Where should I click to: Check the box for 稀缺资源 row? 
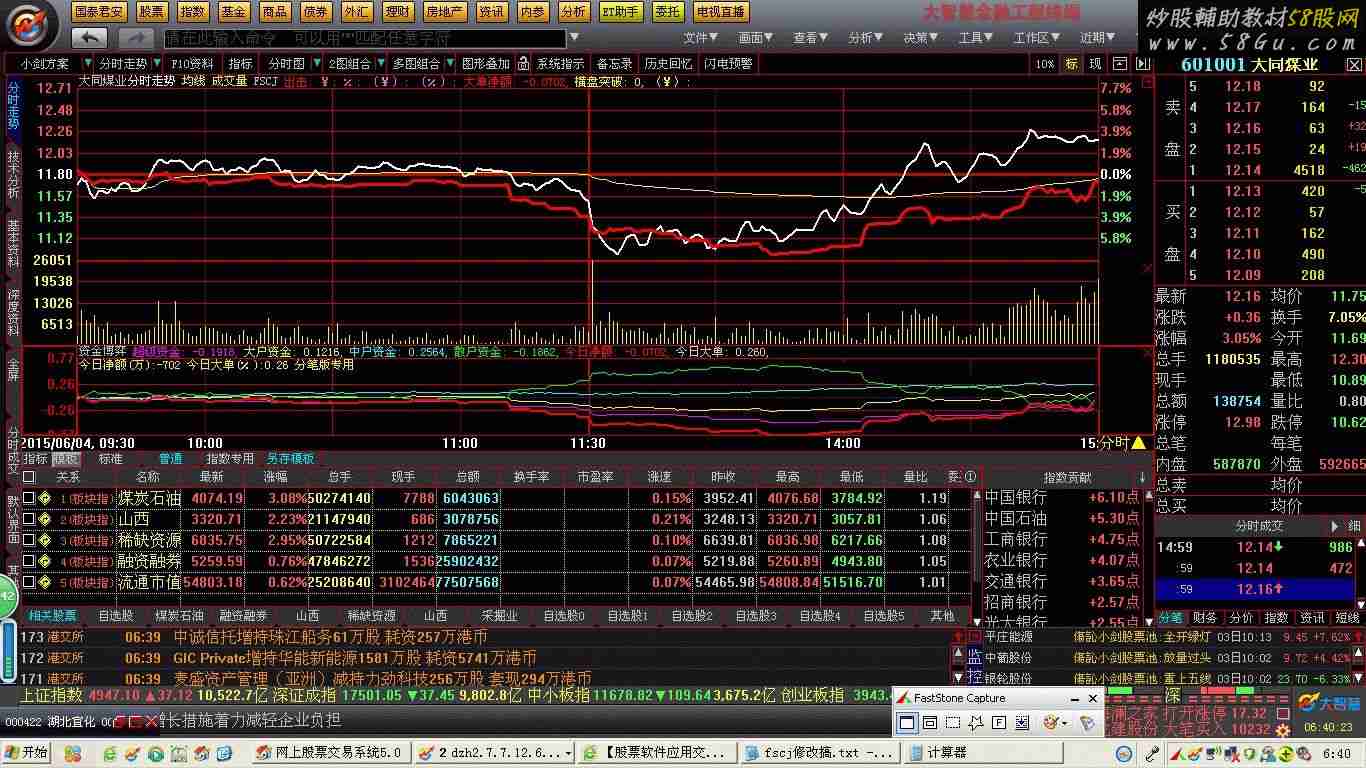[x=29, y=540]
